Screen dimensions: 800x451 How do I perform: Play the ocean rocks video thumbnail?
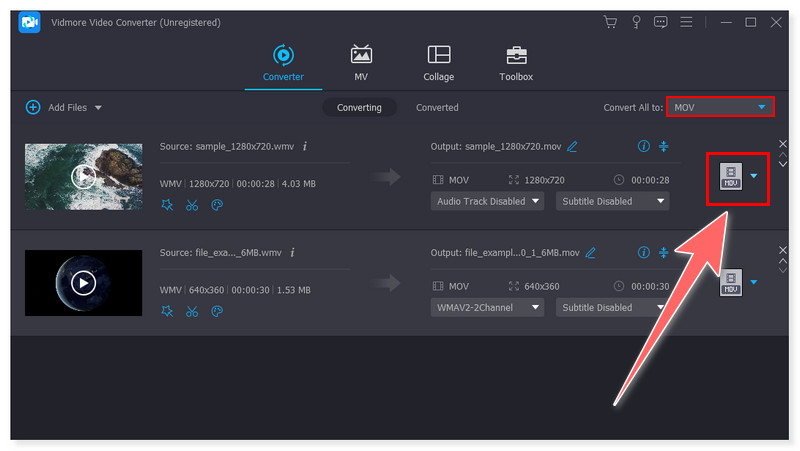click(x=83, y=176)
